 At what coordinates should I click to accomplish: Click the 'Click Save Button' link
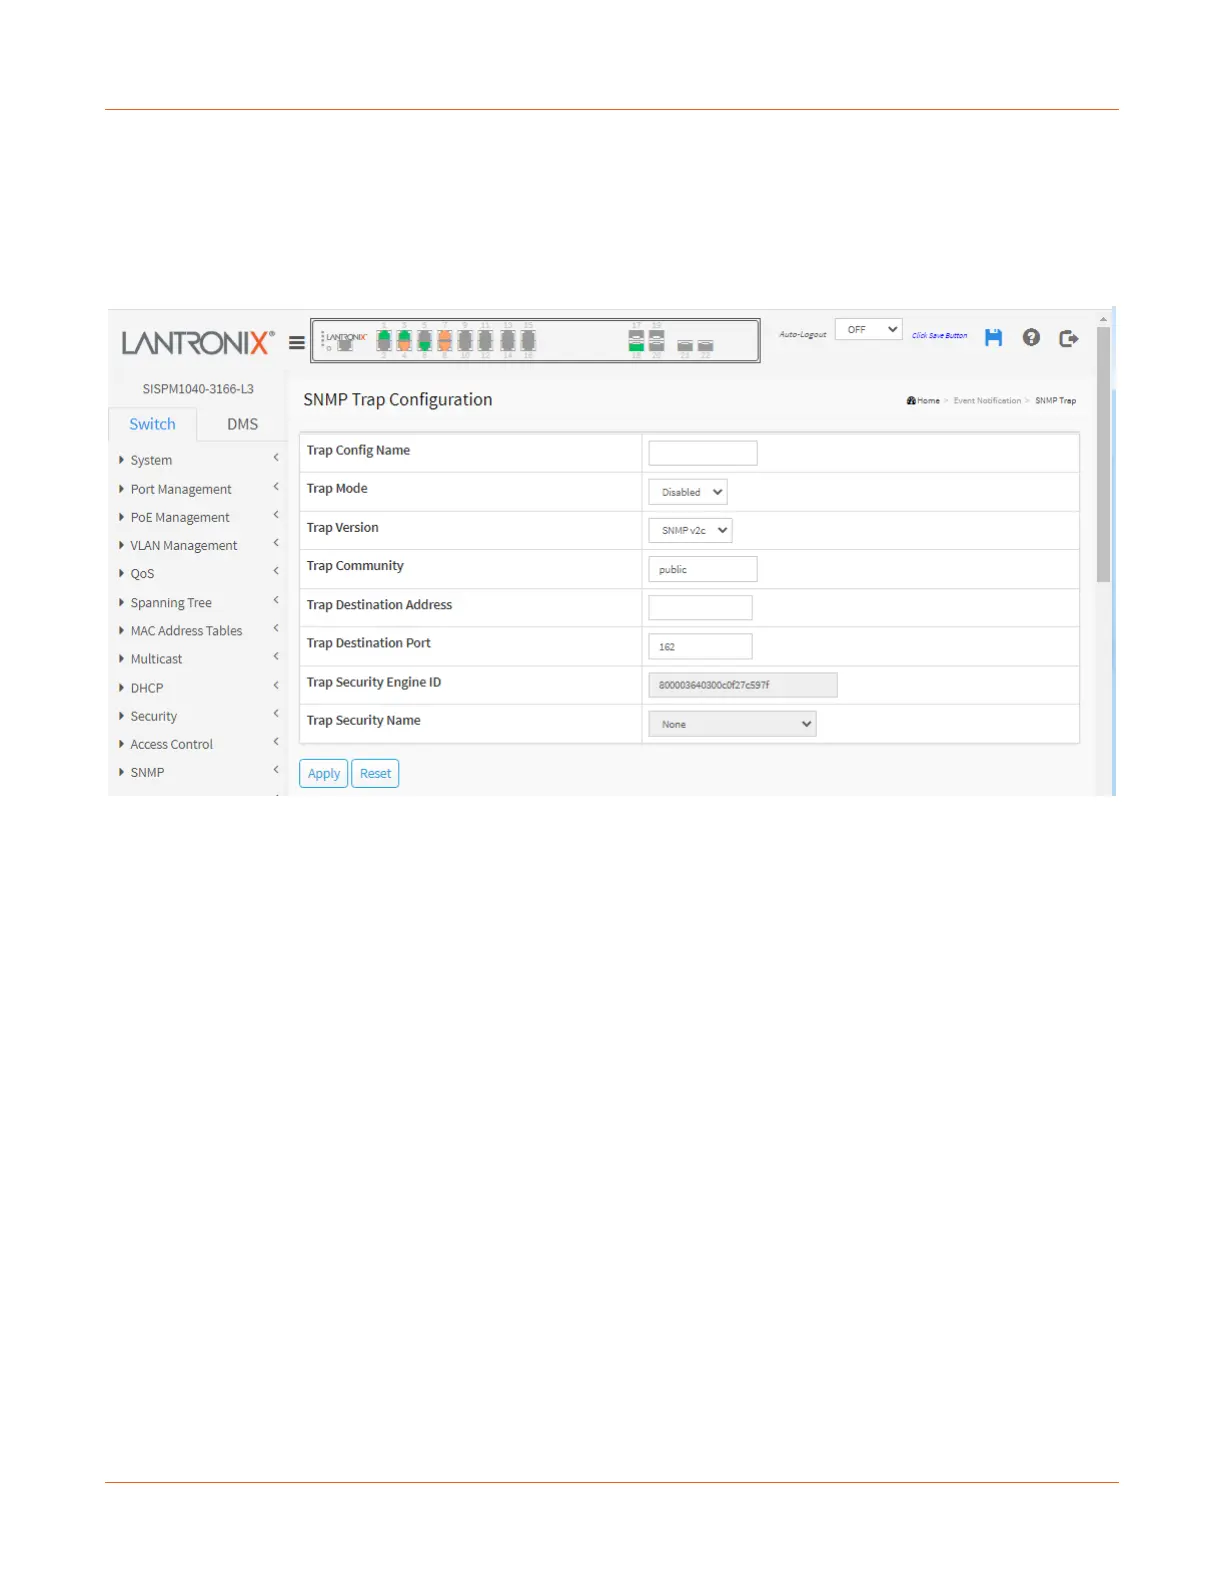939,336
